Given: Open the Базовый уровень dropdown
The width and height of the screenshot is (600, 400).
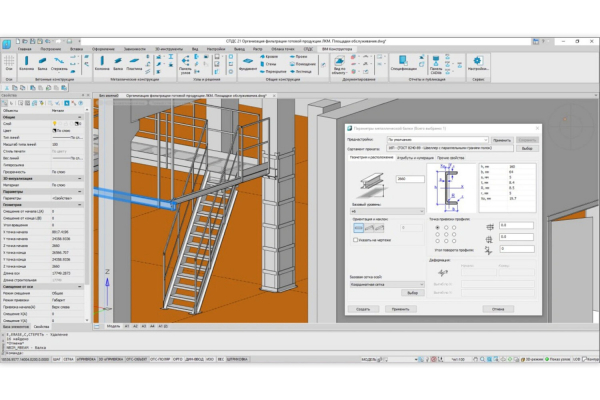Looking at the screenshot, I should (x=387, y=211).
